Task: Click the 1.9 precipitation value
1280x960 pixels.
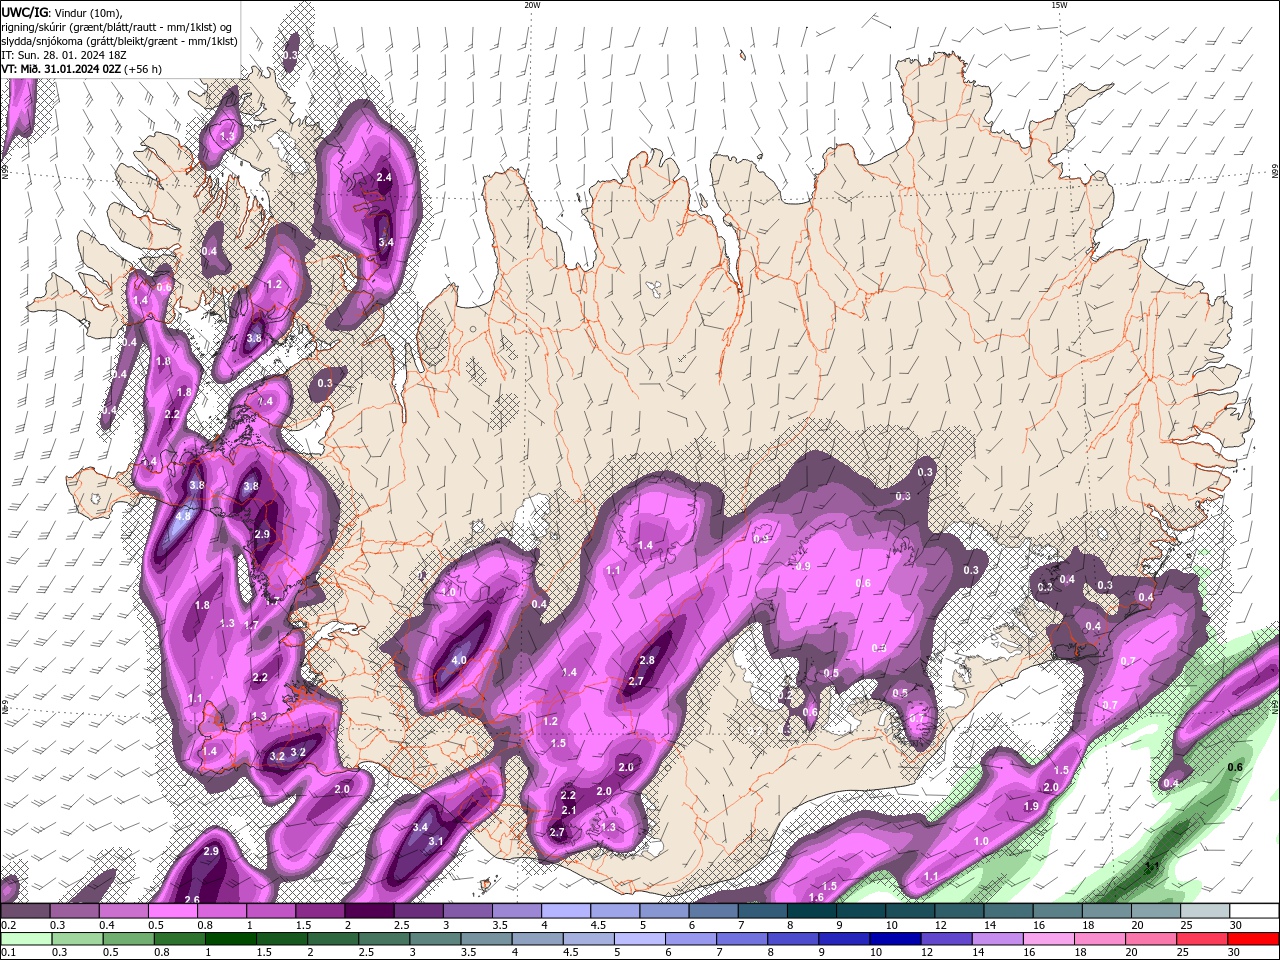Action: tap(1031, 806)
